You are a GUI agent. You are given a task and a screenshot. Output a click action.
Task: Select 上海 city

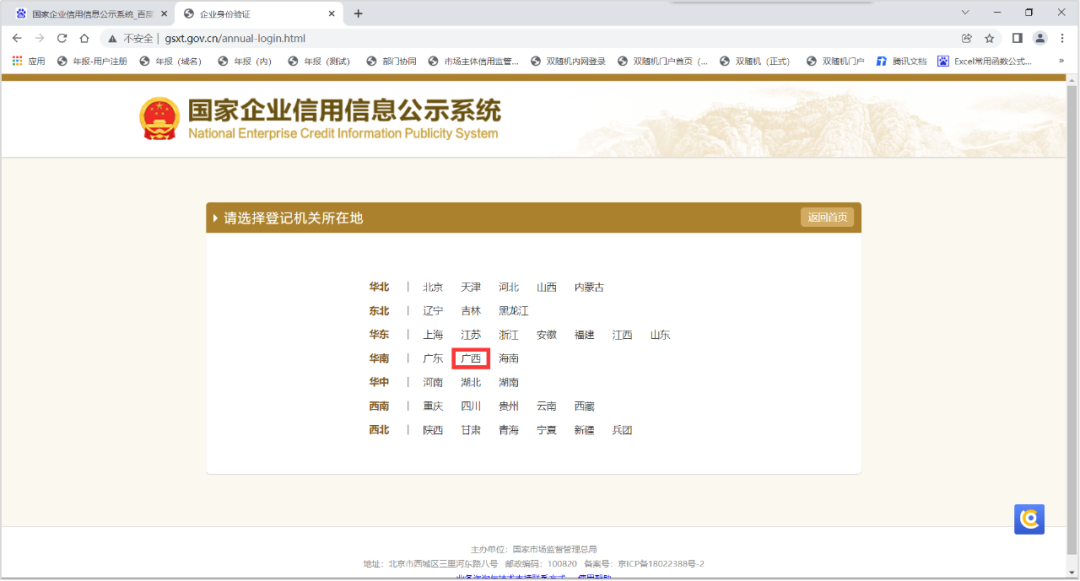coord(433,335)
